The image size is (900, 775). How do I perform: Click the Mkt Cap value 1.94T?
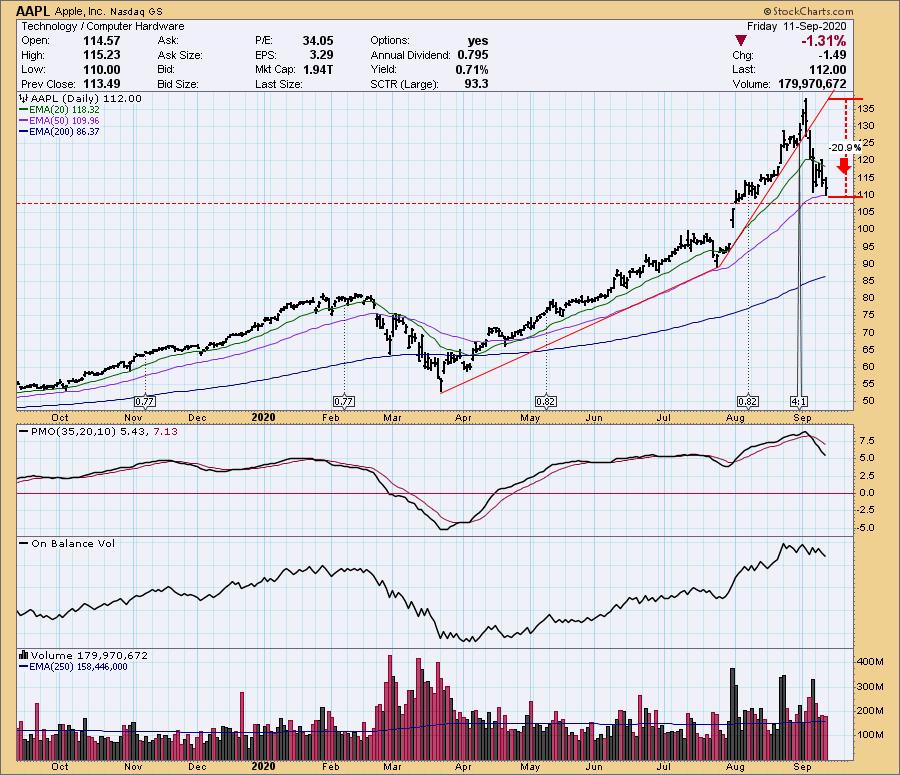point(317,69)
